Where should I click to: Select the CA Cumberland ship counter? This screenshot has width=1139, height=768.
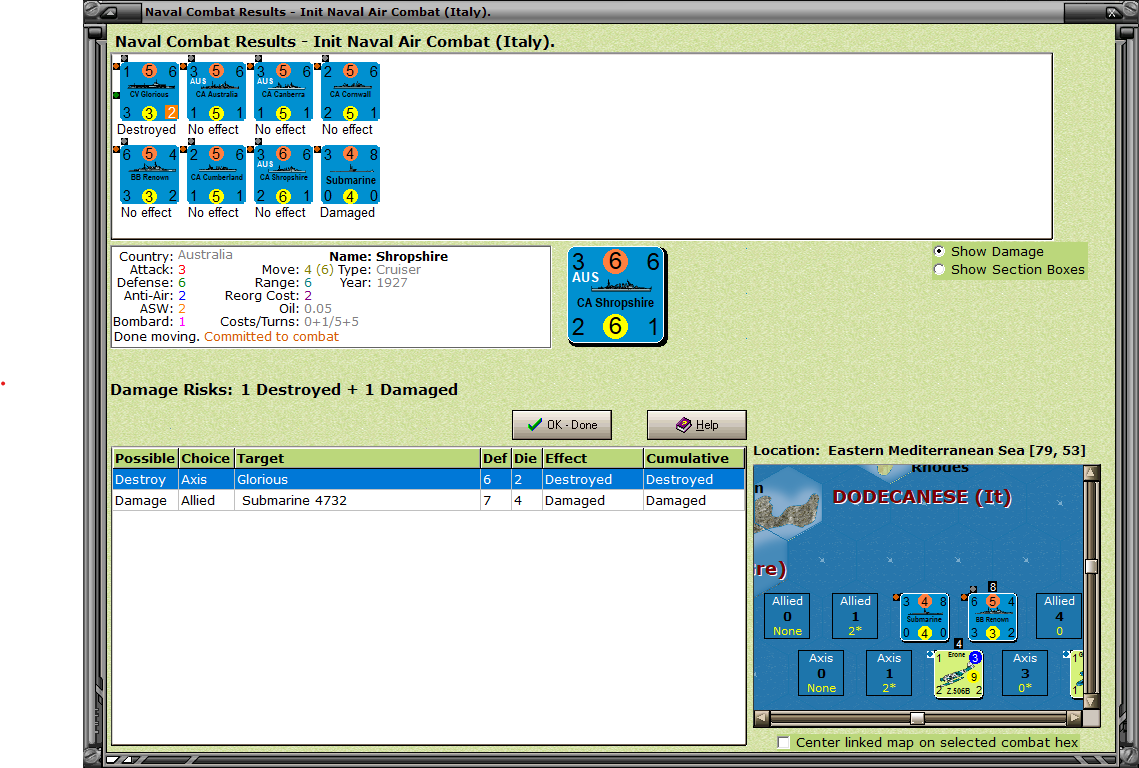tap(216, 174)
